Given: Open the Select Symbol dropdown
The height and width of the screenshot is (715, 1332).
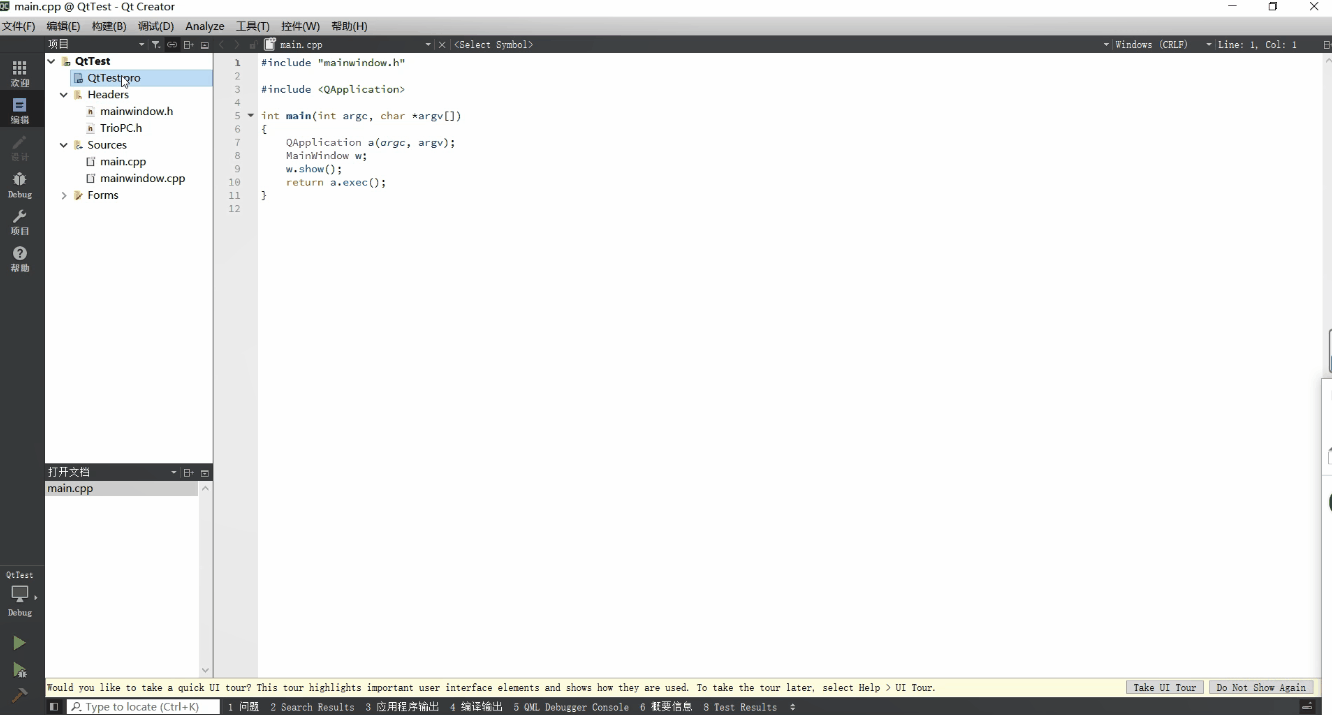Looking at the screenshot, I should pos(781,44).
